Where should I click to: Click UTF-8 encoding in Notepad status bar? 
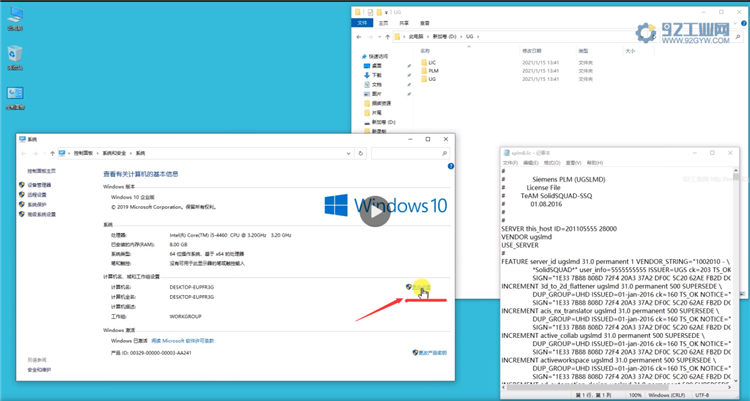coord(702,395)
